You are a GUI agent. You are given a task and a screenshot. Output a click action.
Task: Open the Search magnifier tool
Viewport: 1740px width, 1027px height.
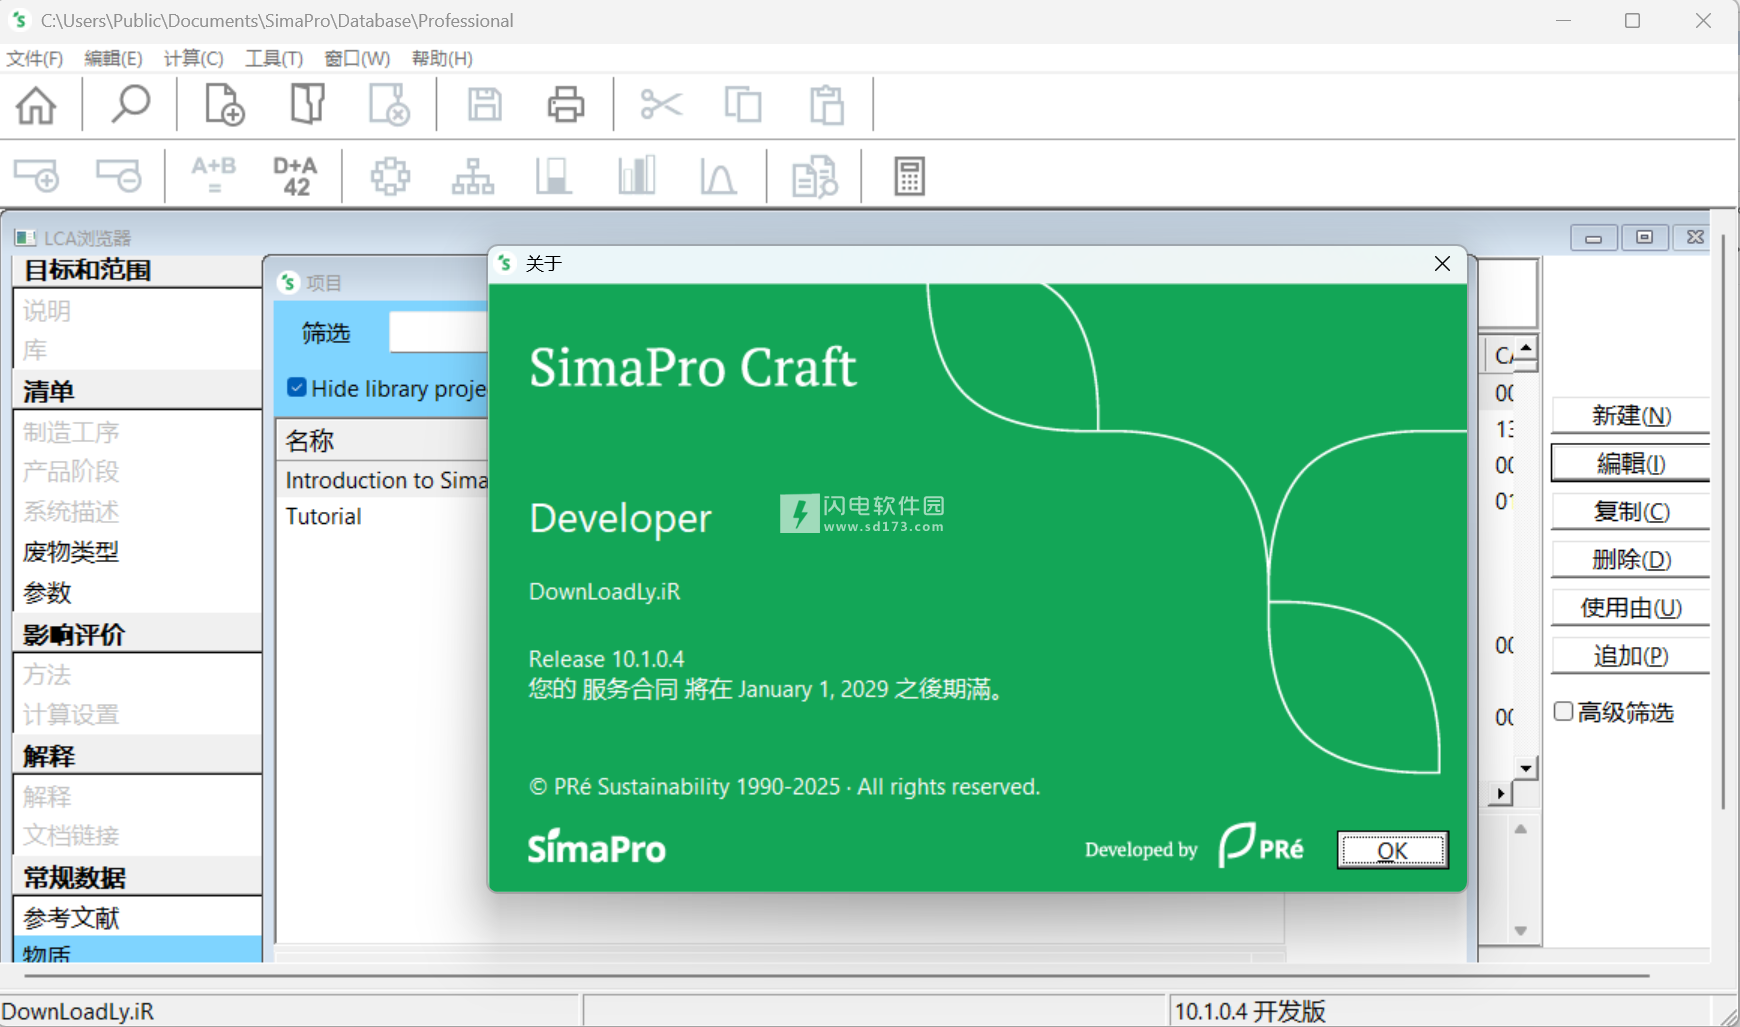click(x=130, y=105)
